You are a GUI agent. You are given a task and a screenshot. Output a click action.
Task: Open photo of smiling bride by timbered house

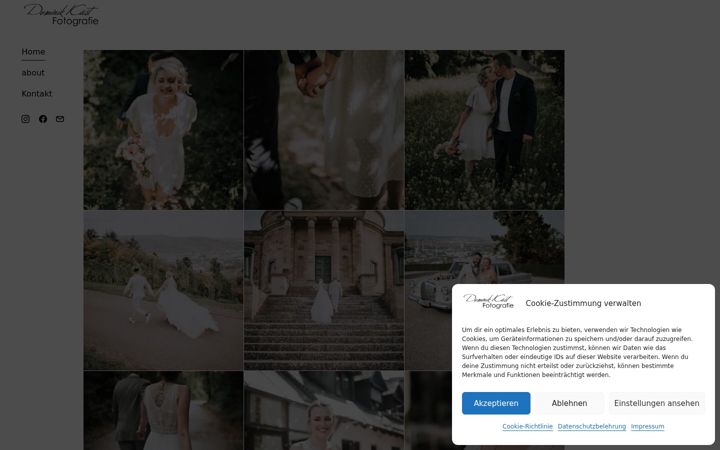point(324,411)
